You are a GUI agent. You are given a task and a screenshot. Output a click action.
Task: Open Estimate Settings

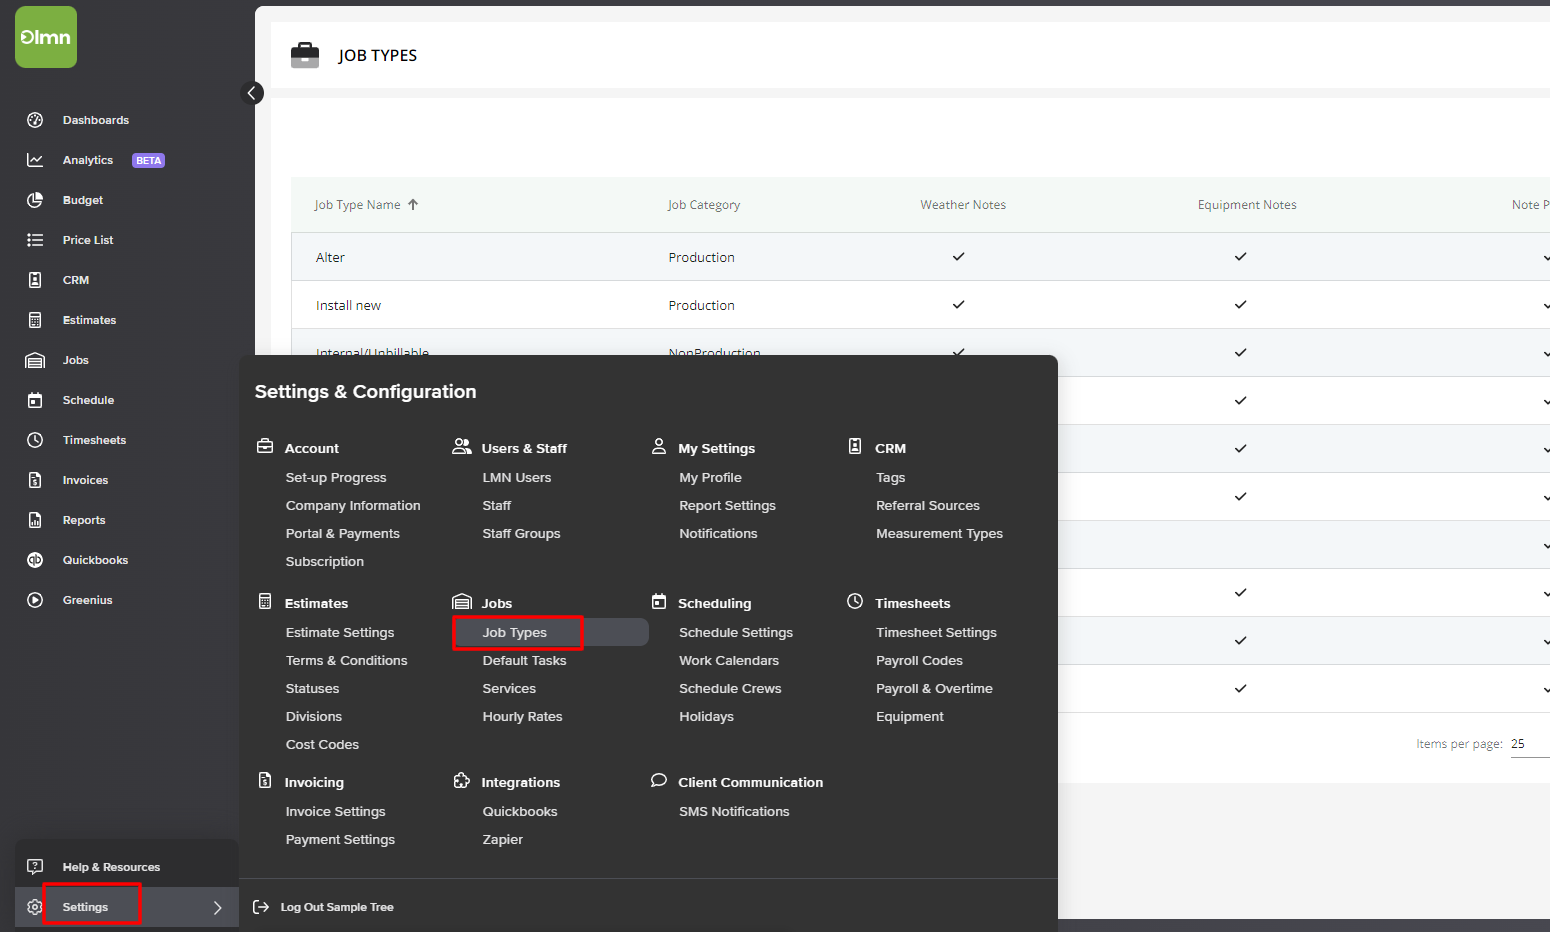point(340,632)
